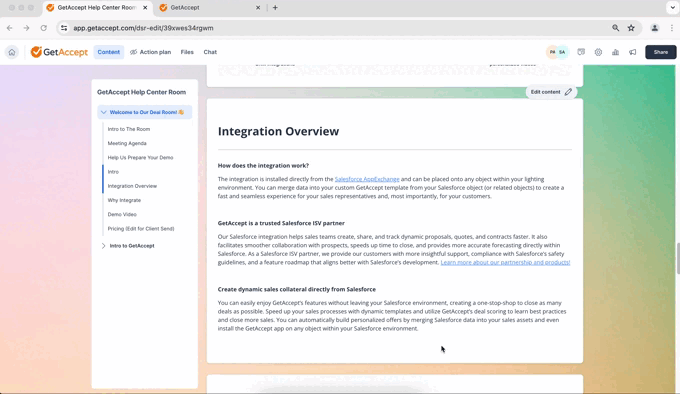Click 'GetAccept is a trusted Salesforce ISV partner'

tap(281, 223)
